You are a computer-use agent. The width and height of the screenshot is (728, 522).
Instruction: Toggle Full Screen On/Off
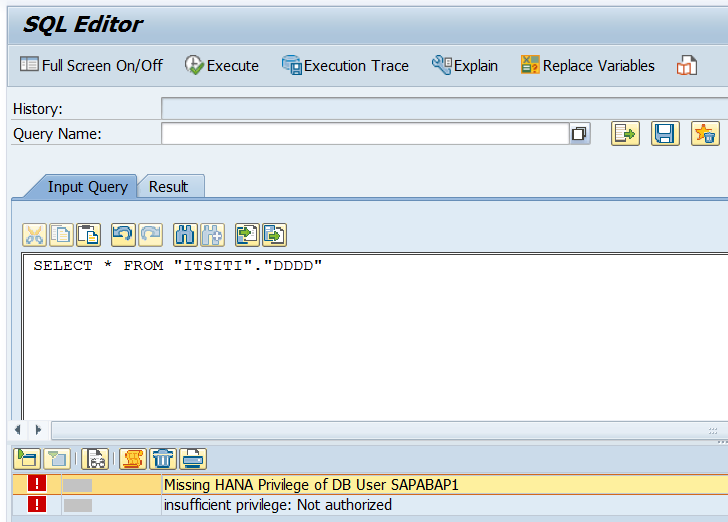point(91,65)
